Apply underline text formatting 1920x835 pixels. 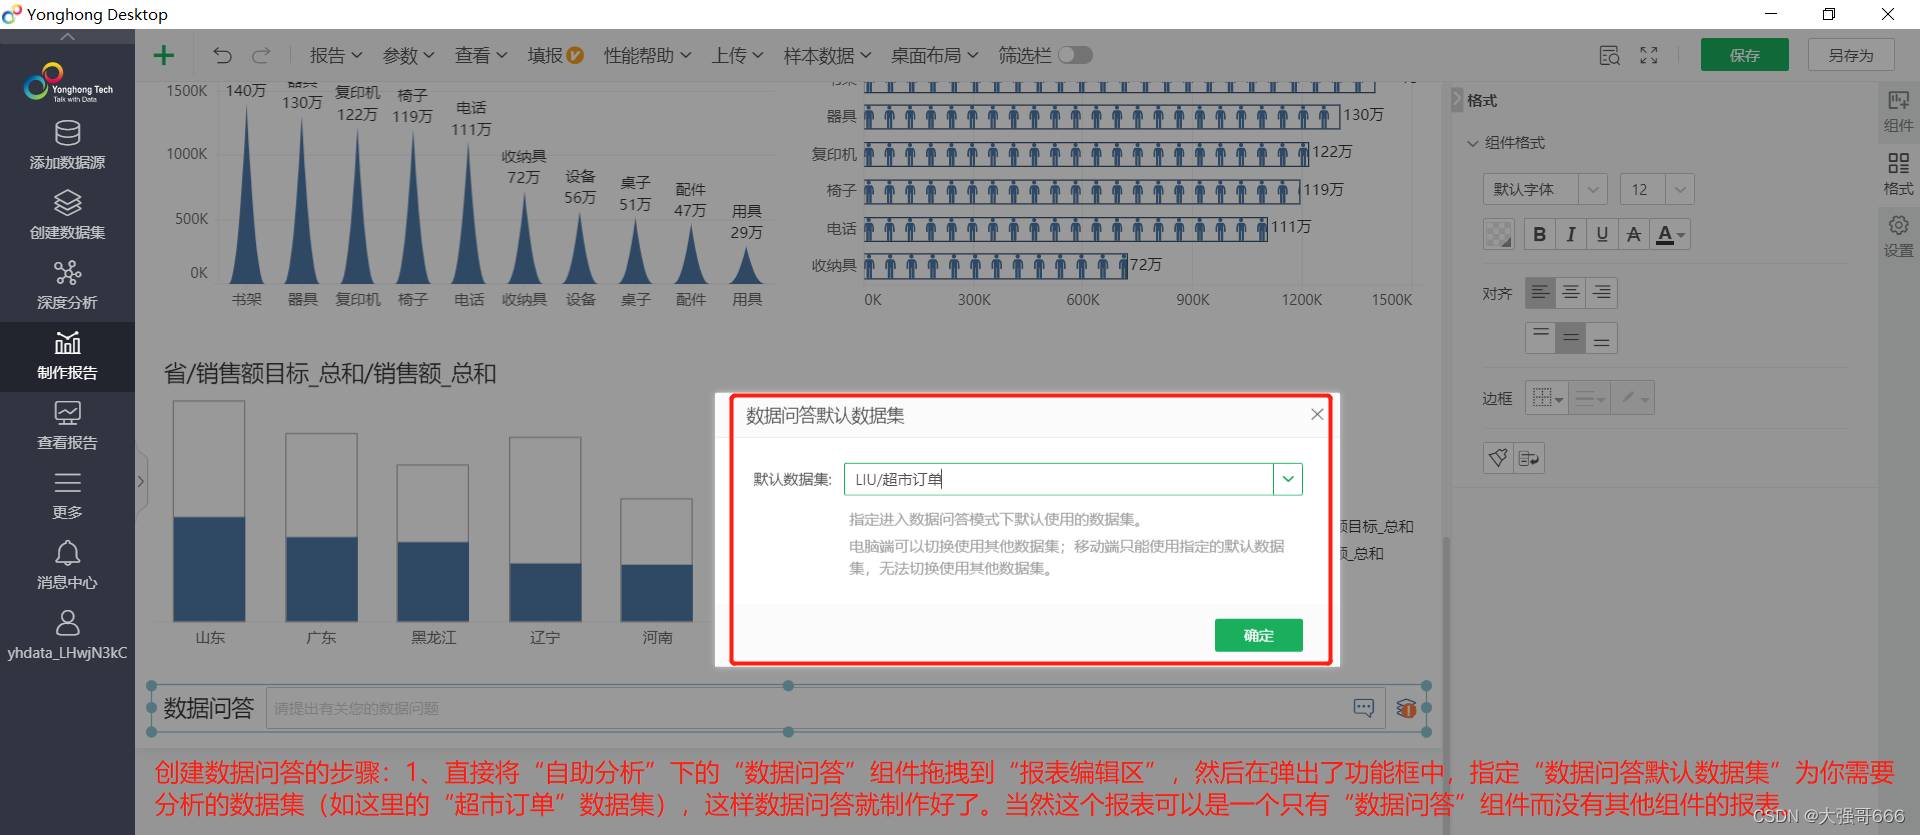1602,234
